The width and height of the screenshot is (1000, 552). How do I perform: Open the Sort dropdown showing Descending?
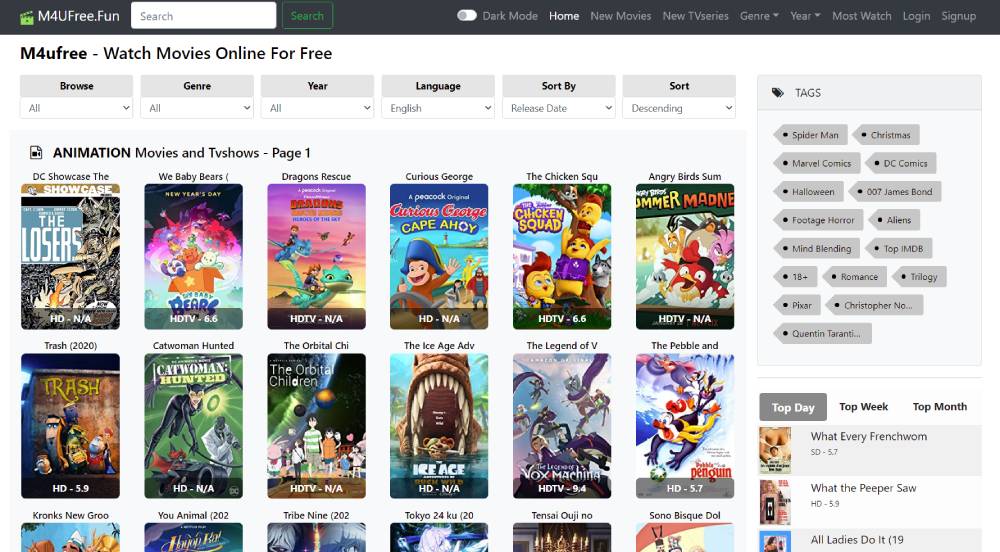(679, 108)
